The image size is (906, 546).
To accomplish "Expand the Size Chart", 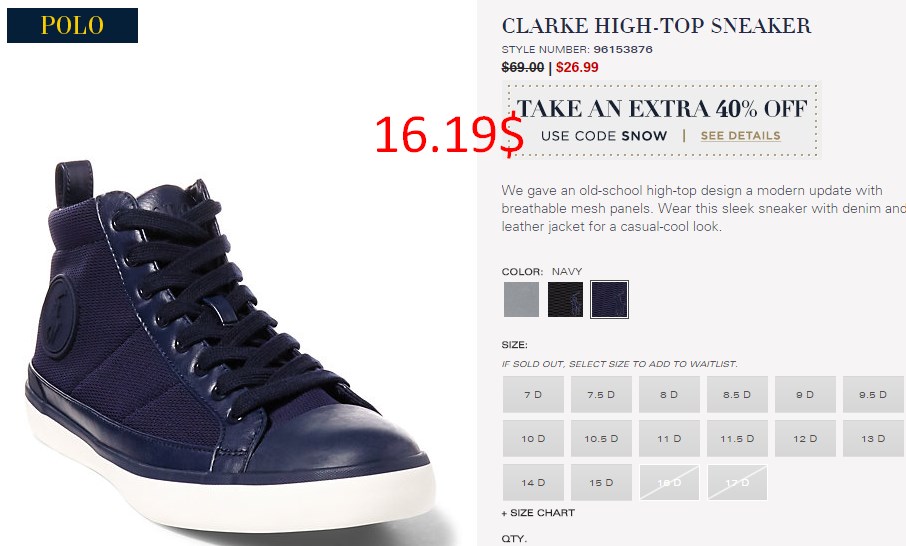I will 538,512.
